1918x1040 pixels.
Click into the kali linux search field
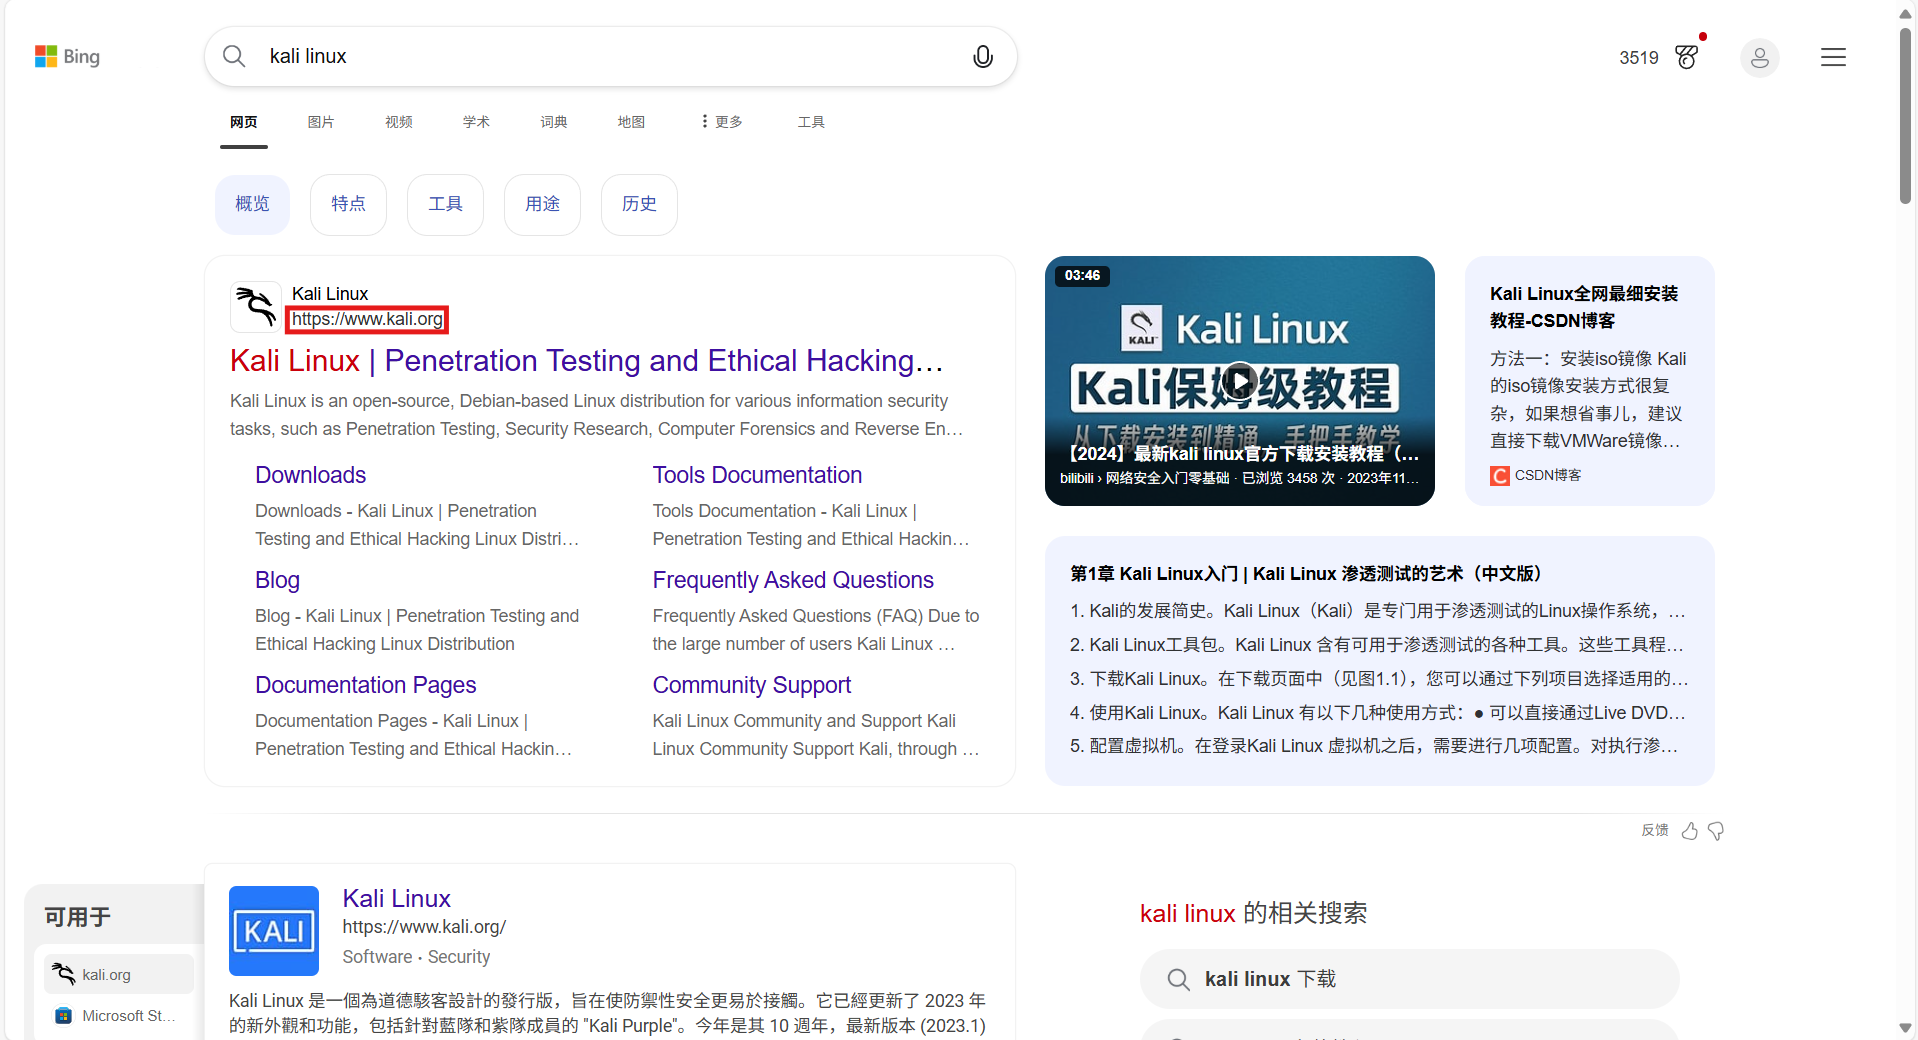tap(610, 56)
